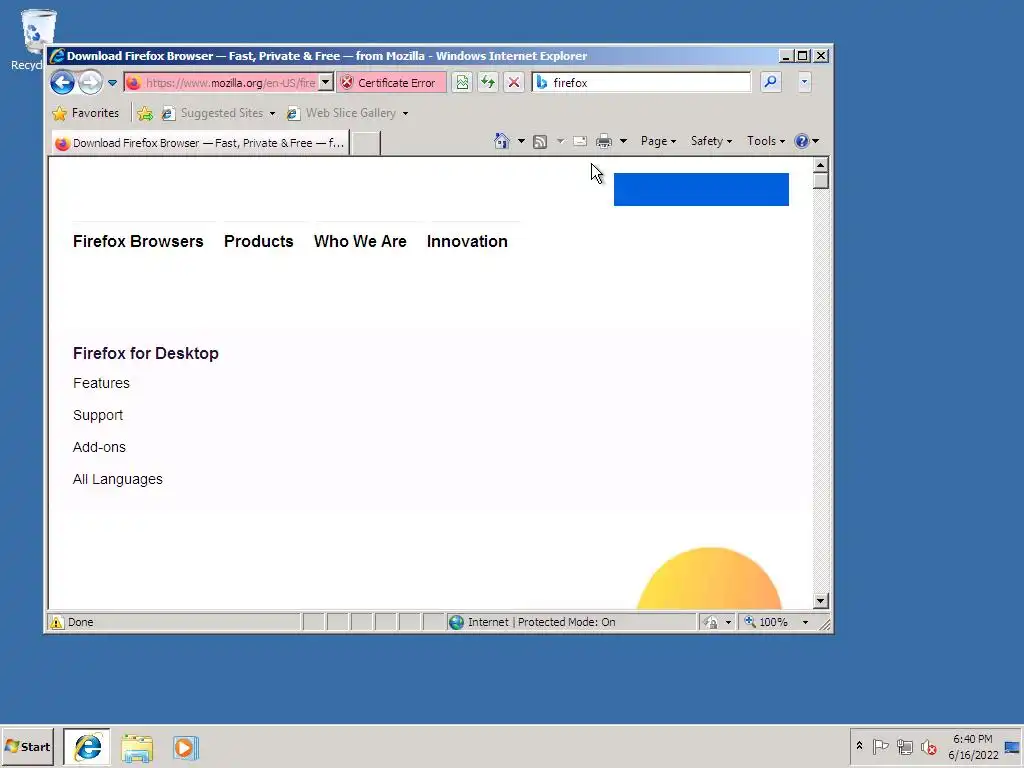The height and width of the screenshot is (768, 1024).
Task: Click the Show Desktop tray button
Action: point(1012,746)
